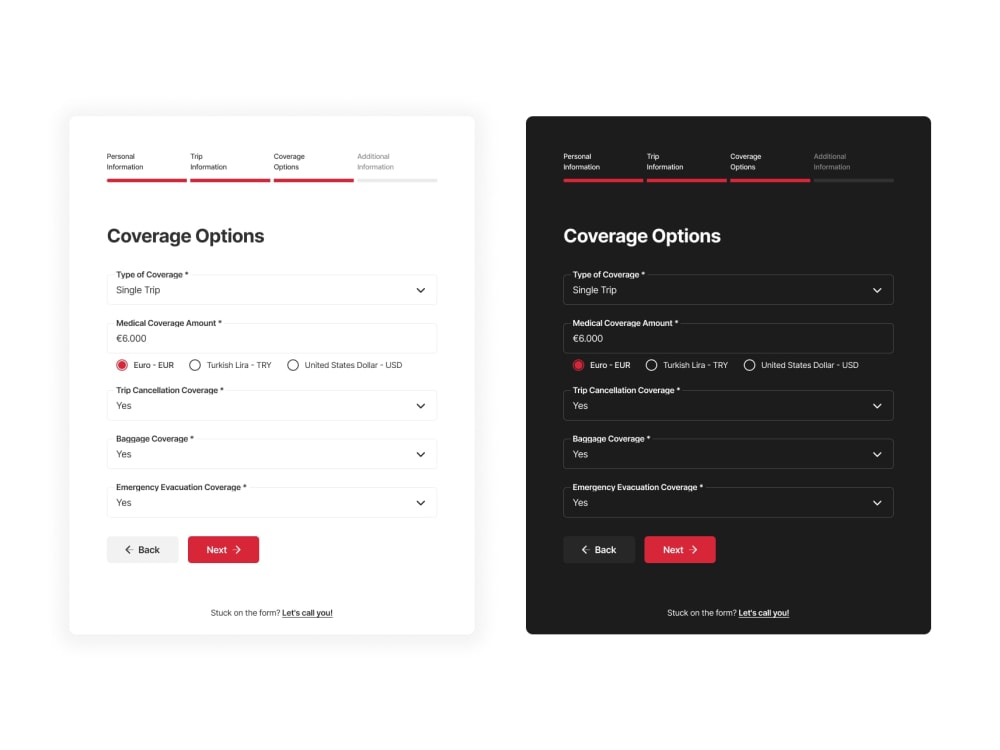Click the Medical Coverage Amount input field
Viewport: 1000px width, 750px height.
(270, 338)
